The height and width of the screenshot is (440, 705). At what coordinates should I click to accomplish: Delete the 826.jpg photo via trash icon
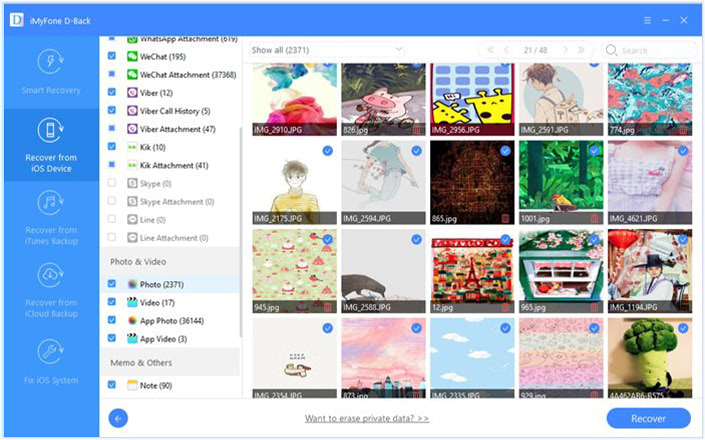(415, 129)
